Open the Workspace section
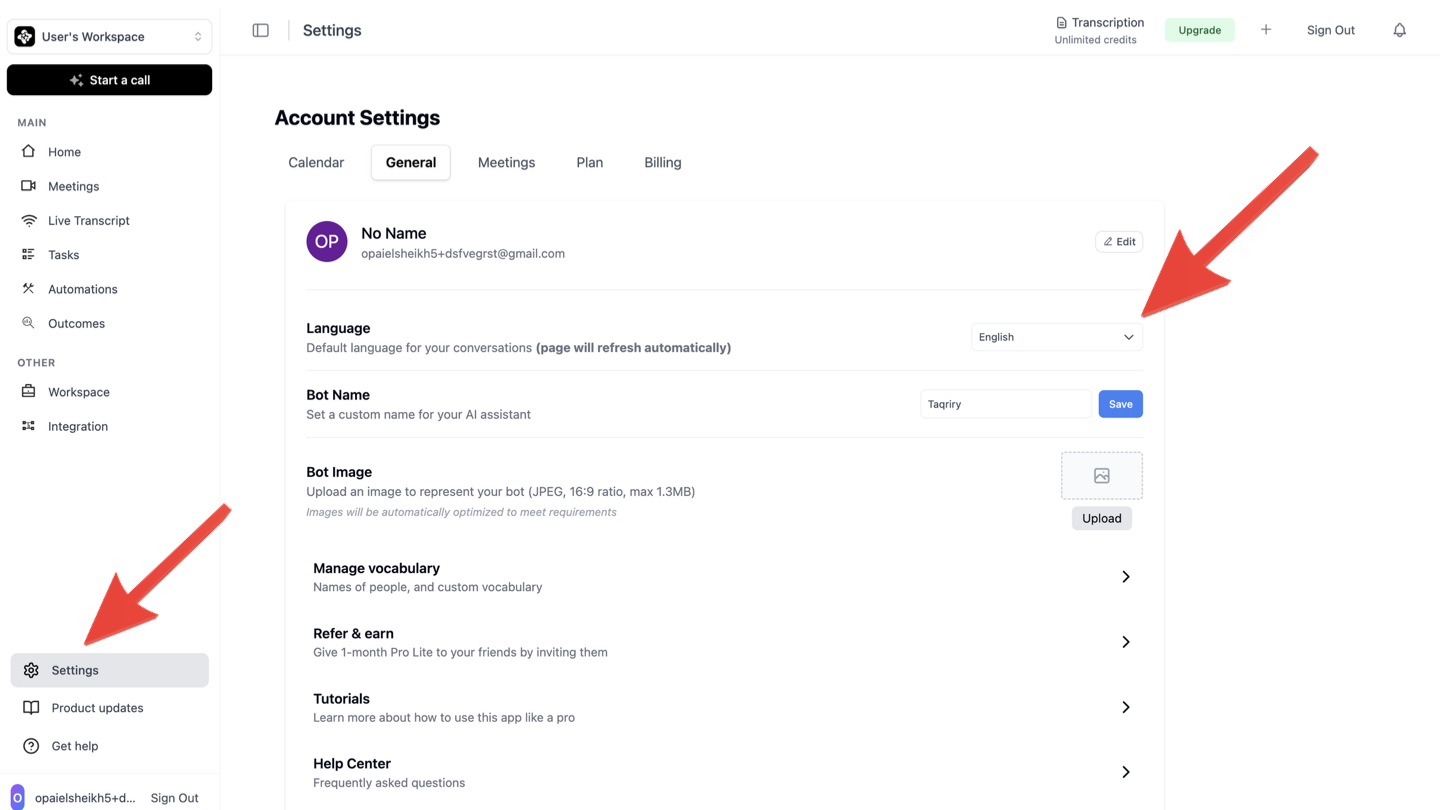 point(79,391)
